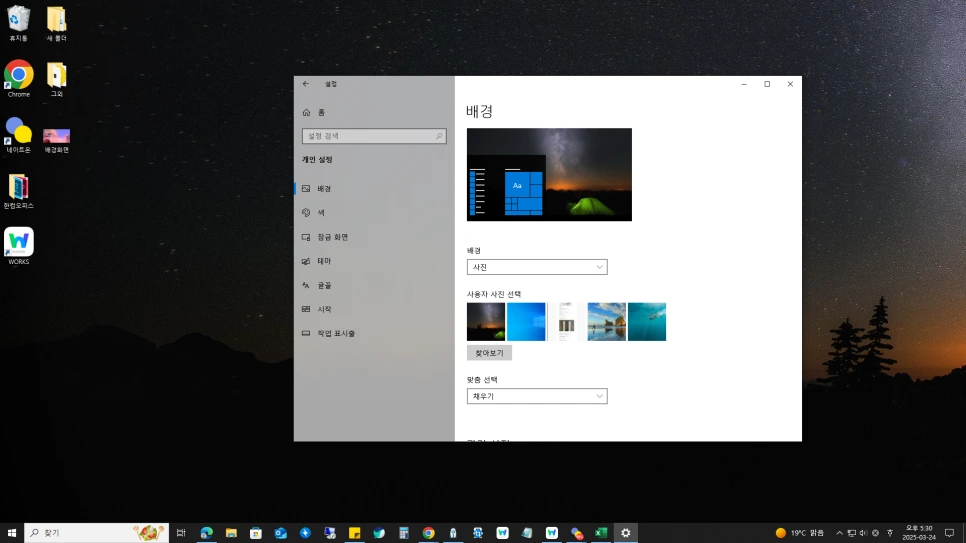Select 시작 in the settings sidebar
The image size is (966, 543).
coord(374,309)
